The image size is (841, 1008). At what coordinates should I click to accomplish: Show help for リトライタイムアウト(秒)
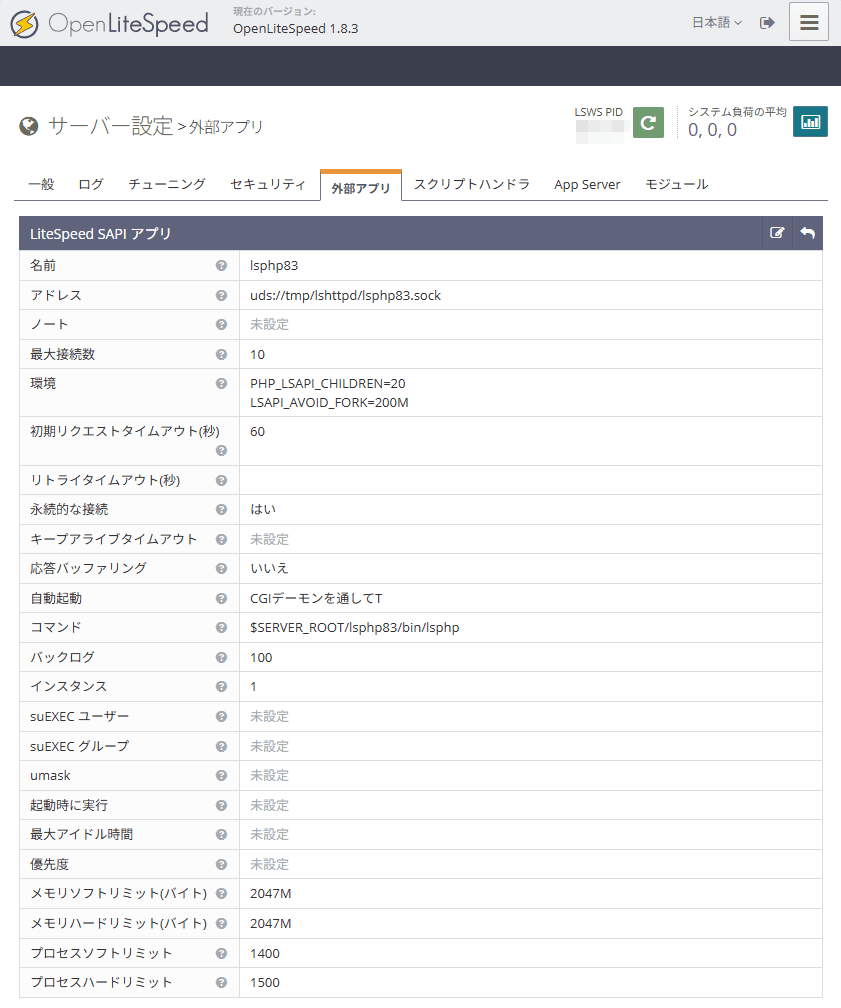[221, 480]
